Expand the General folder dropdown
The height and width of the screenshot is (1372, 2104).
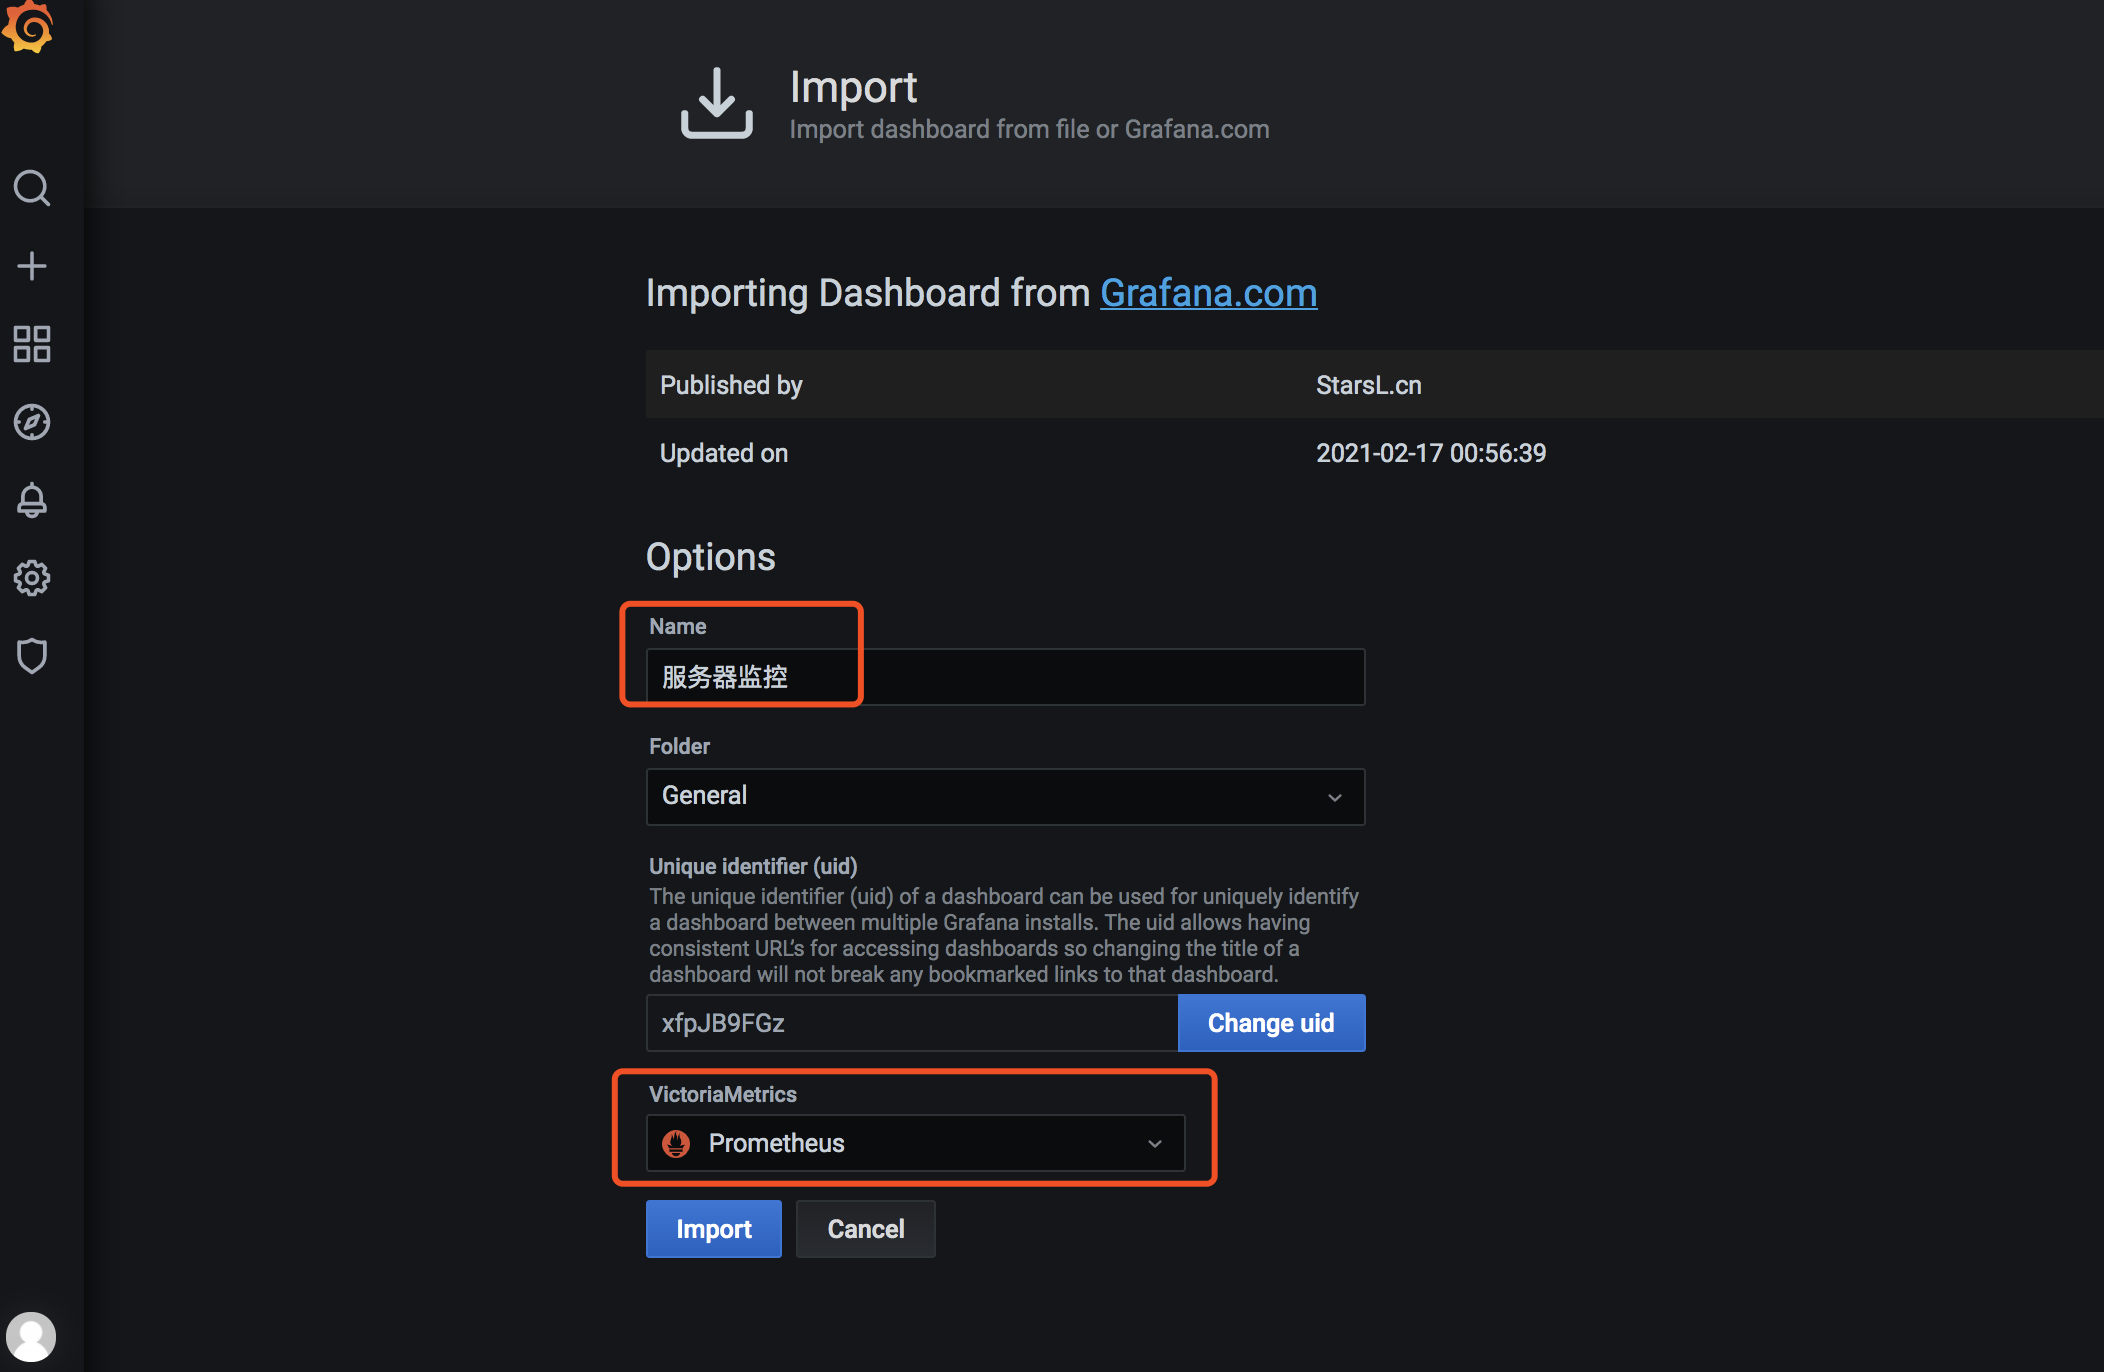1005,796
